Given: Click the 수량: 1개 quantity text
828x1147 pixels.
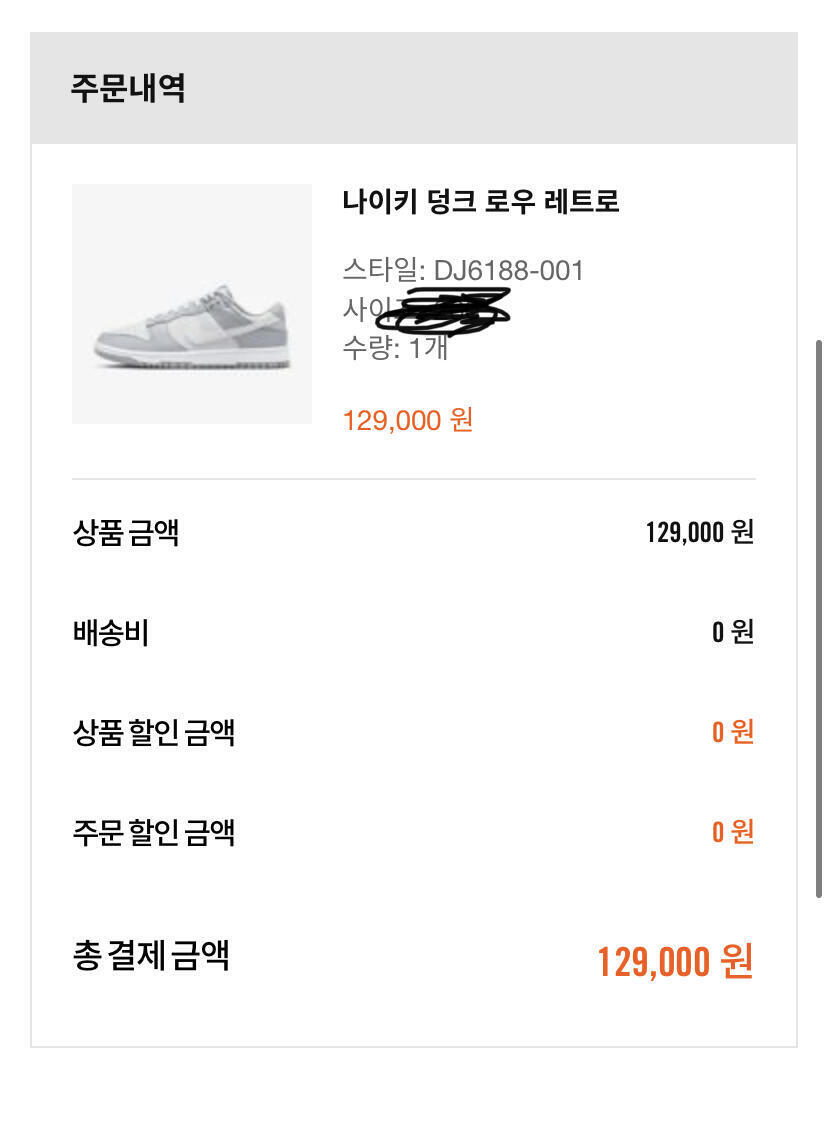Looking at the screenshot, I should 395,349.
